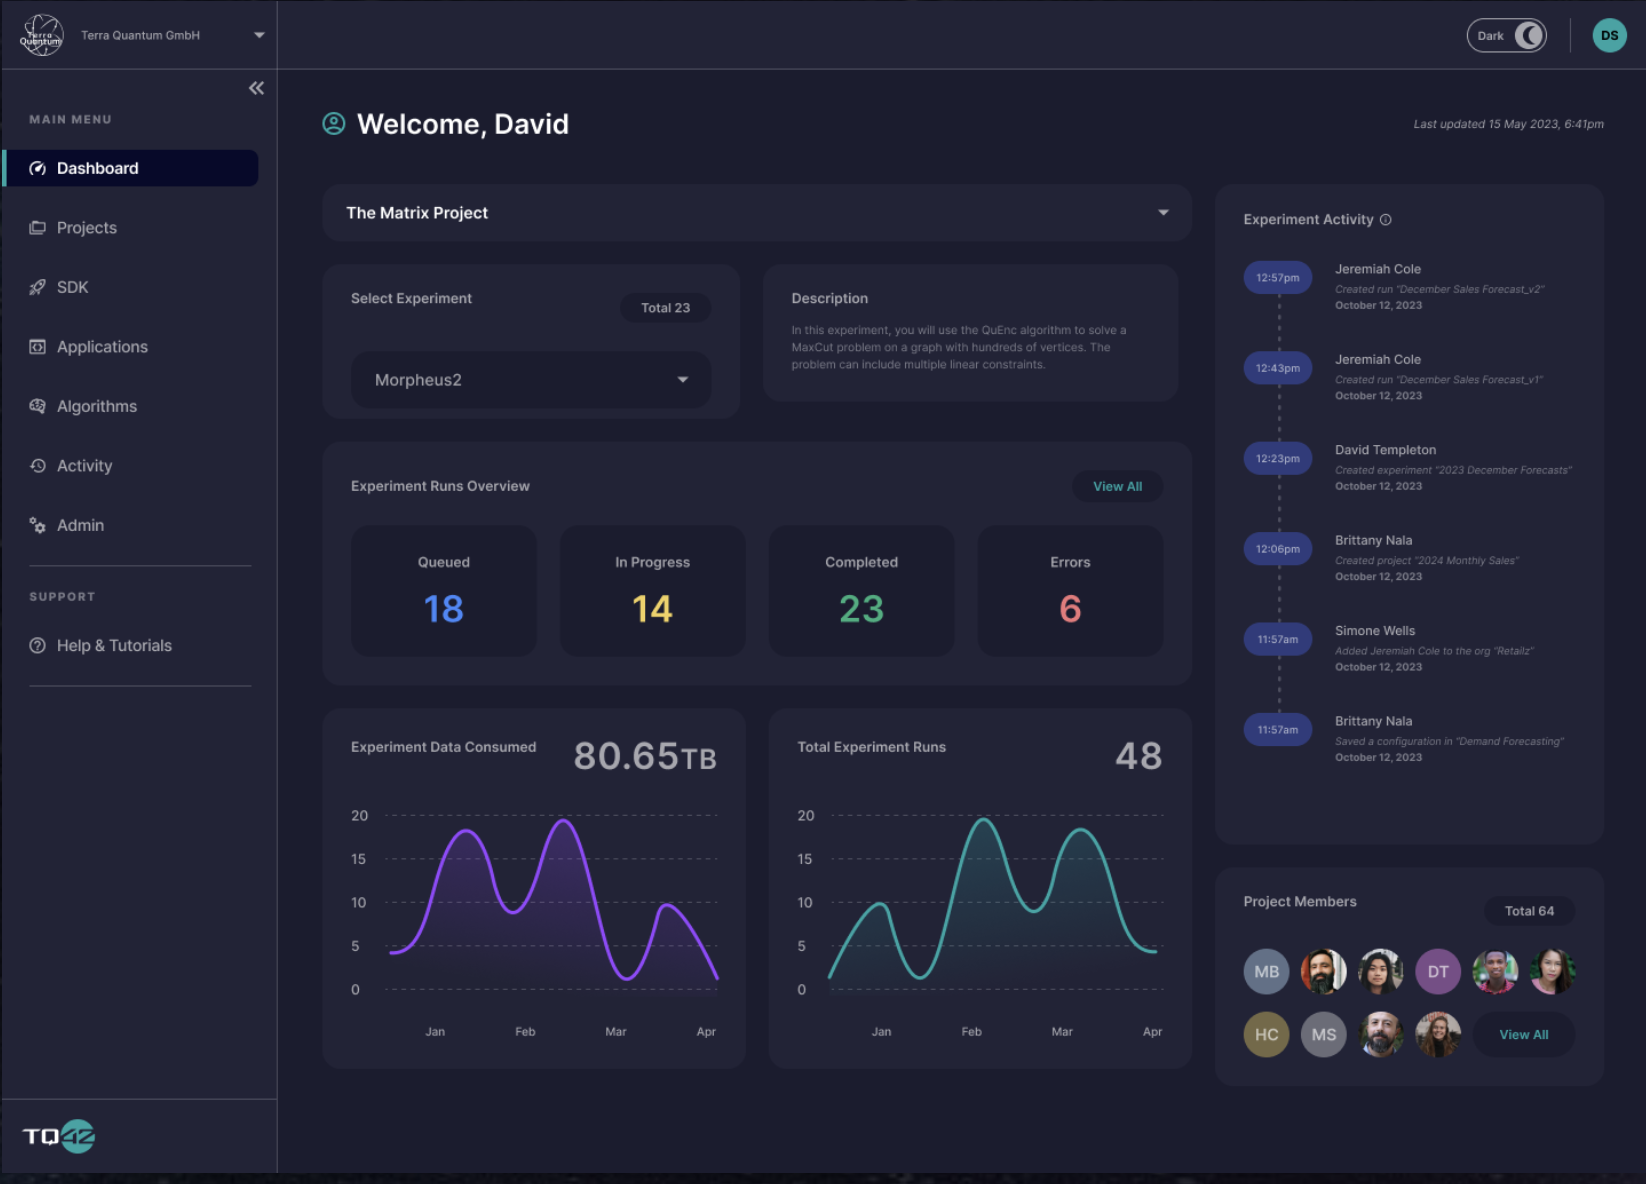This screenshot has height=1184, width=1646.
Task: Go to the Applications page
Action: click(101, 346)
